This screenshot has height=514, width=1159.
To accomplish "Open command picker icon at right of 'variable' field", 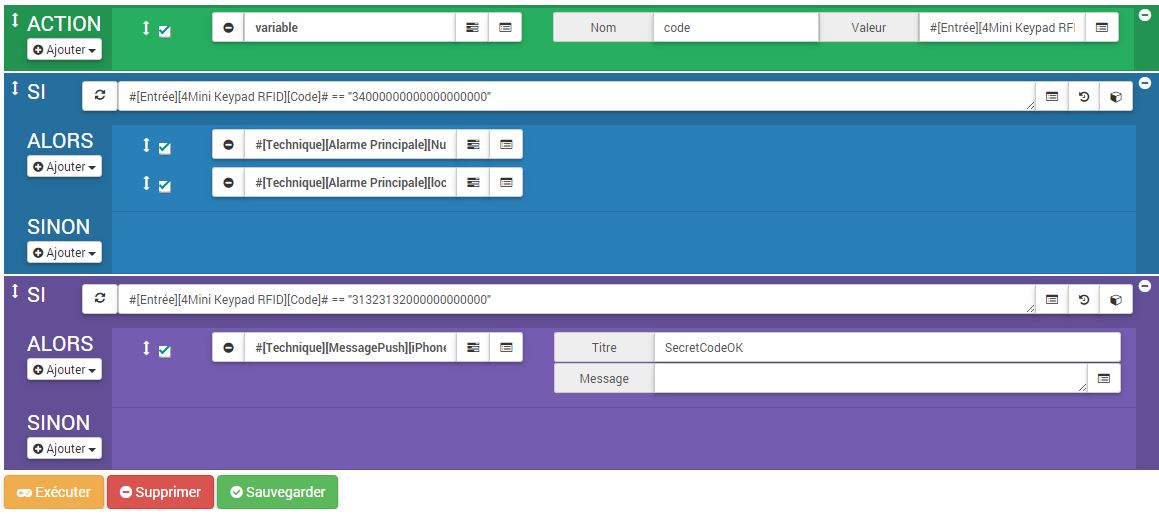I will point(505,27).
